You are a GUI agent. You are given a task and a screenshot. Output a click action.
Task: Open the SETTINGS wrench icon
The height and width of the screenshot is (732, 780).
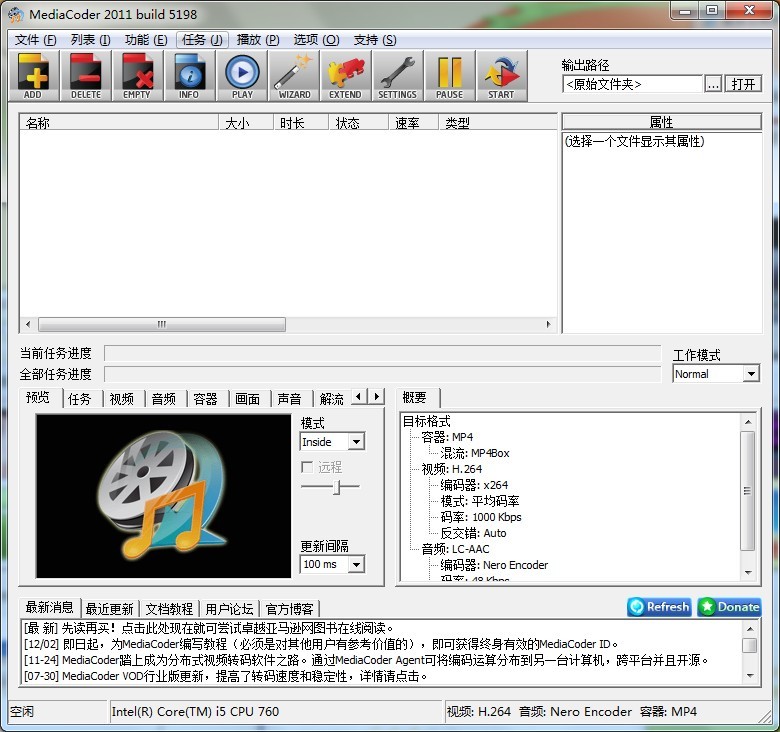[x=397, y=75]
